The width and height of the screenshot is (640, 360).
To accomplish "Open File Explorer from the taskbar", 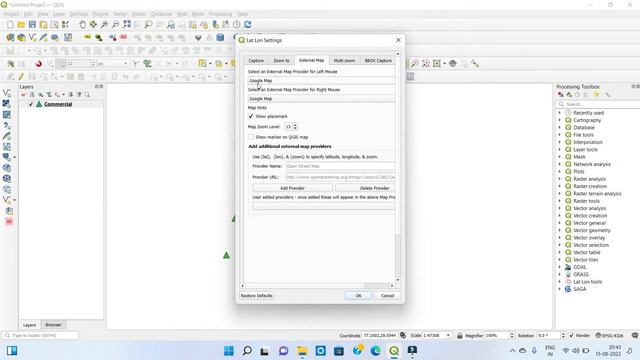I will 302,351.
